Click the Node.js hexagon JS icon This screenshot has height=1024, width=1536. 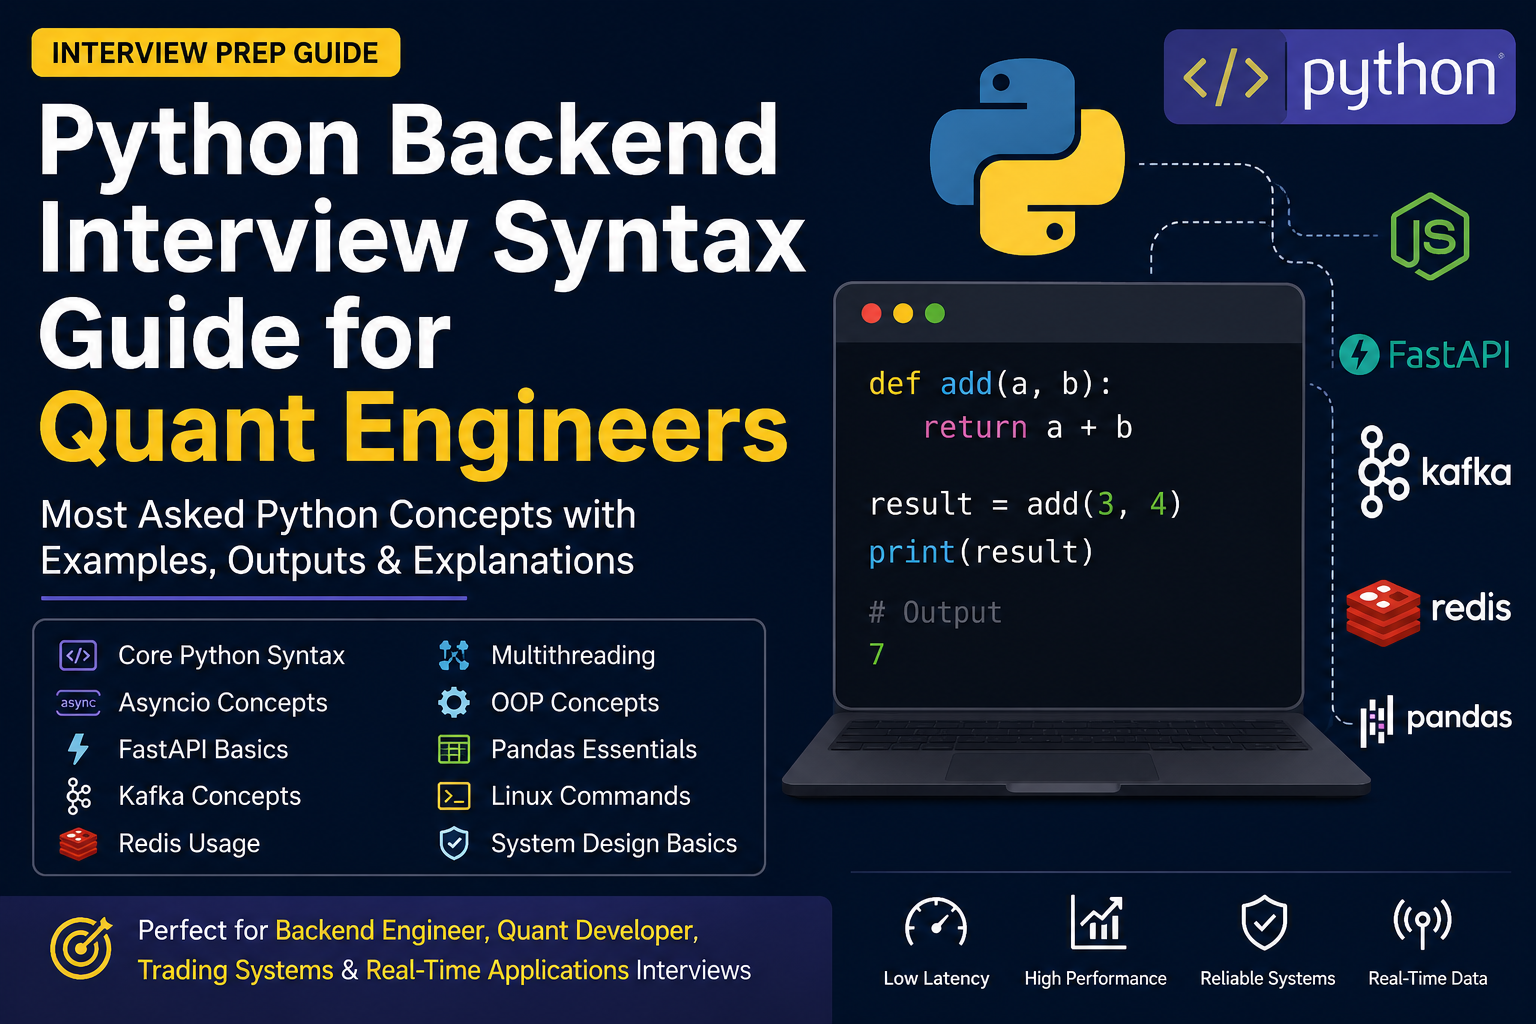click(1430, 236)
